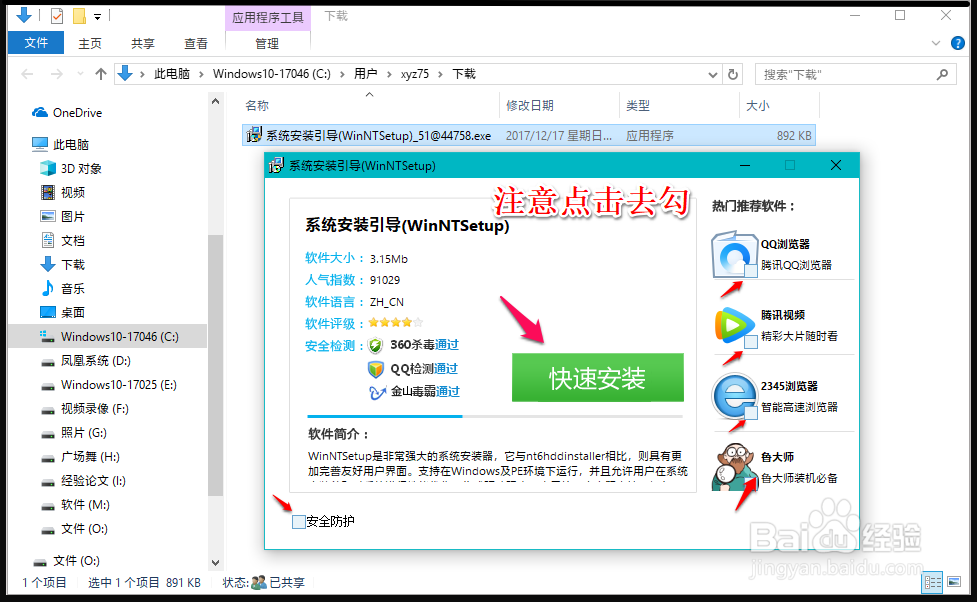Open the 管理 ribbon tab
Screen dimensions: 977x602
[x=267, y=44]
